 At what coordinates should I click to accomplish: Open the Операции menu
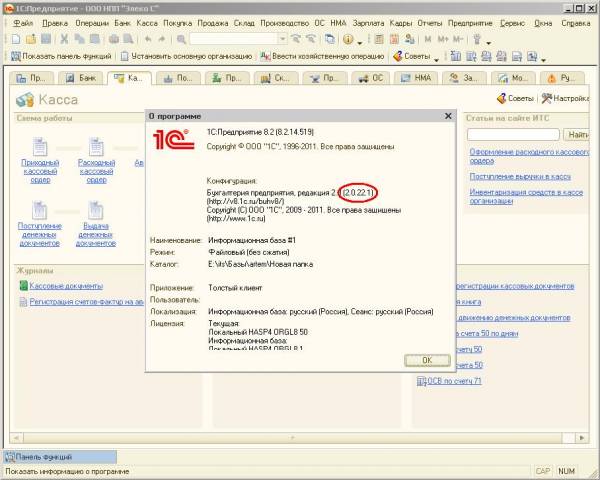pos(92,23)
